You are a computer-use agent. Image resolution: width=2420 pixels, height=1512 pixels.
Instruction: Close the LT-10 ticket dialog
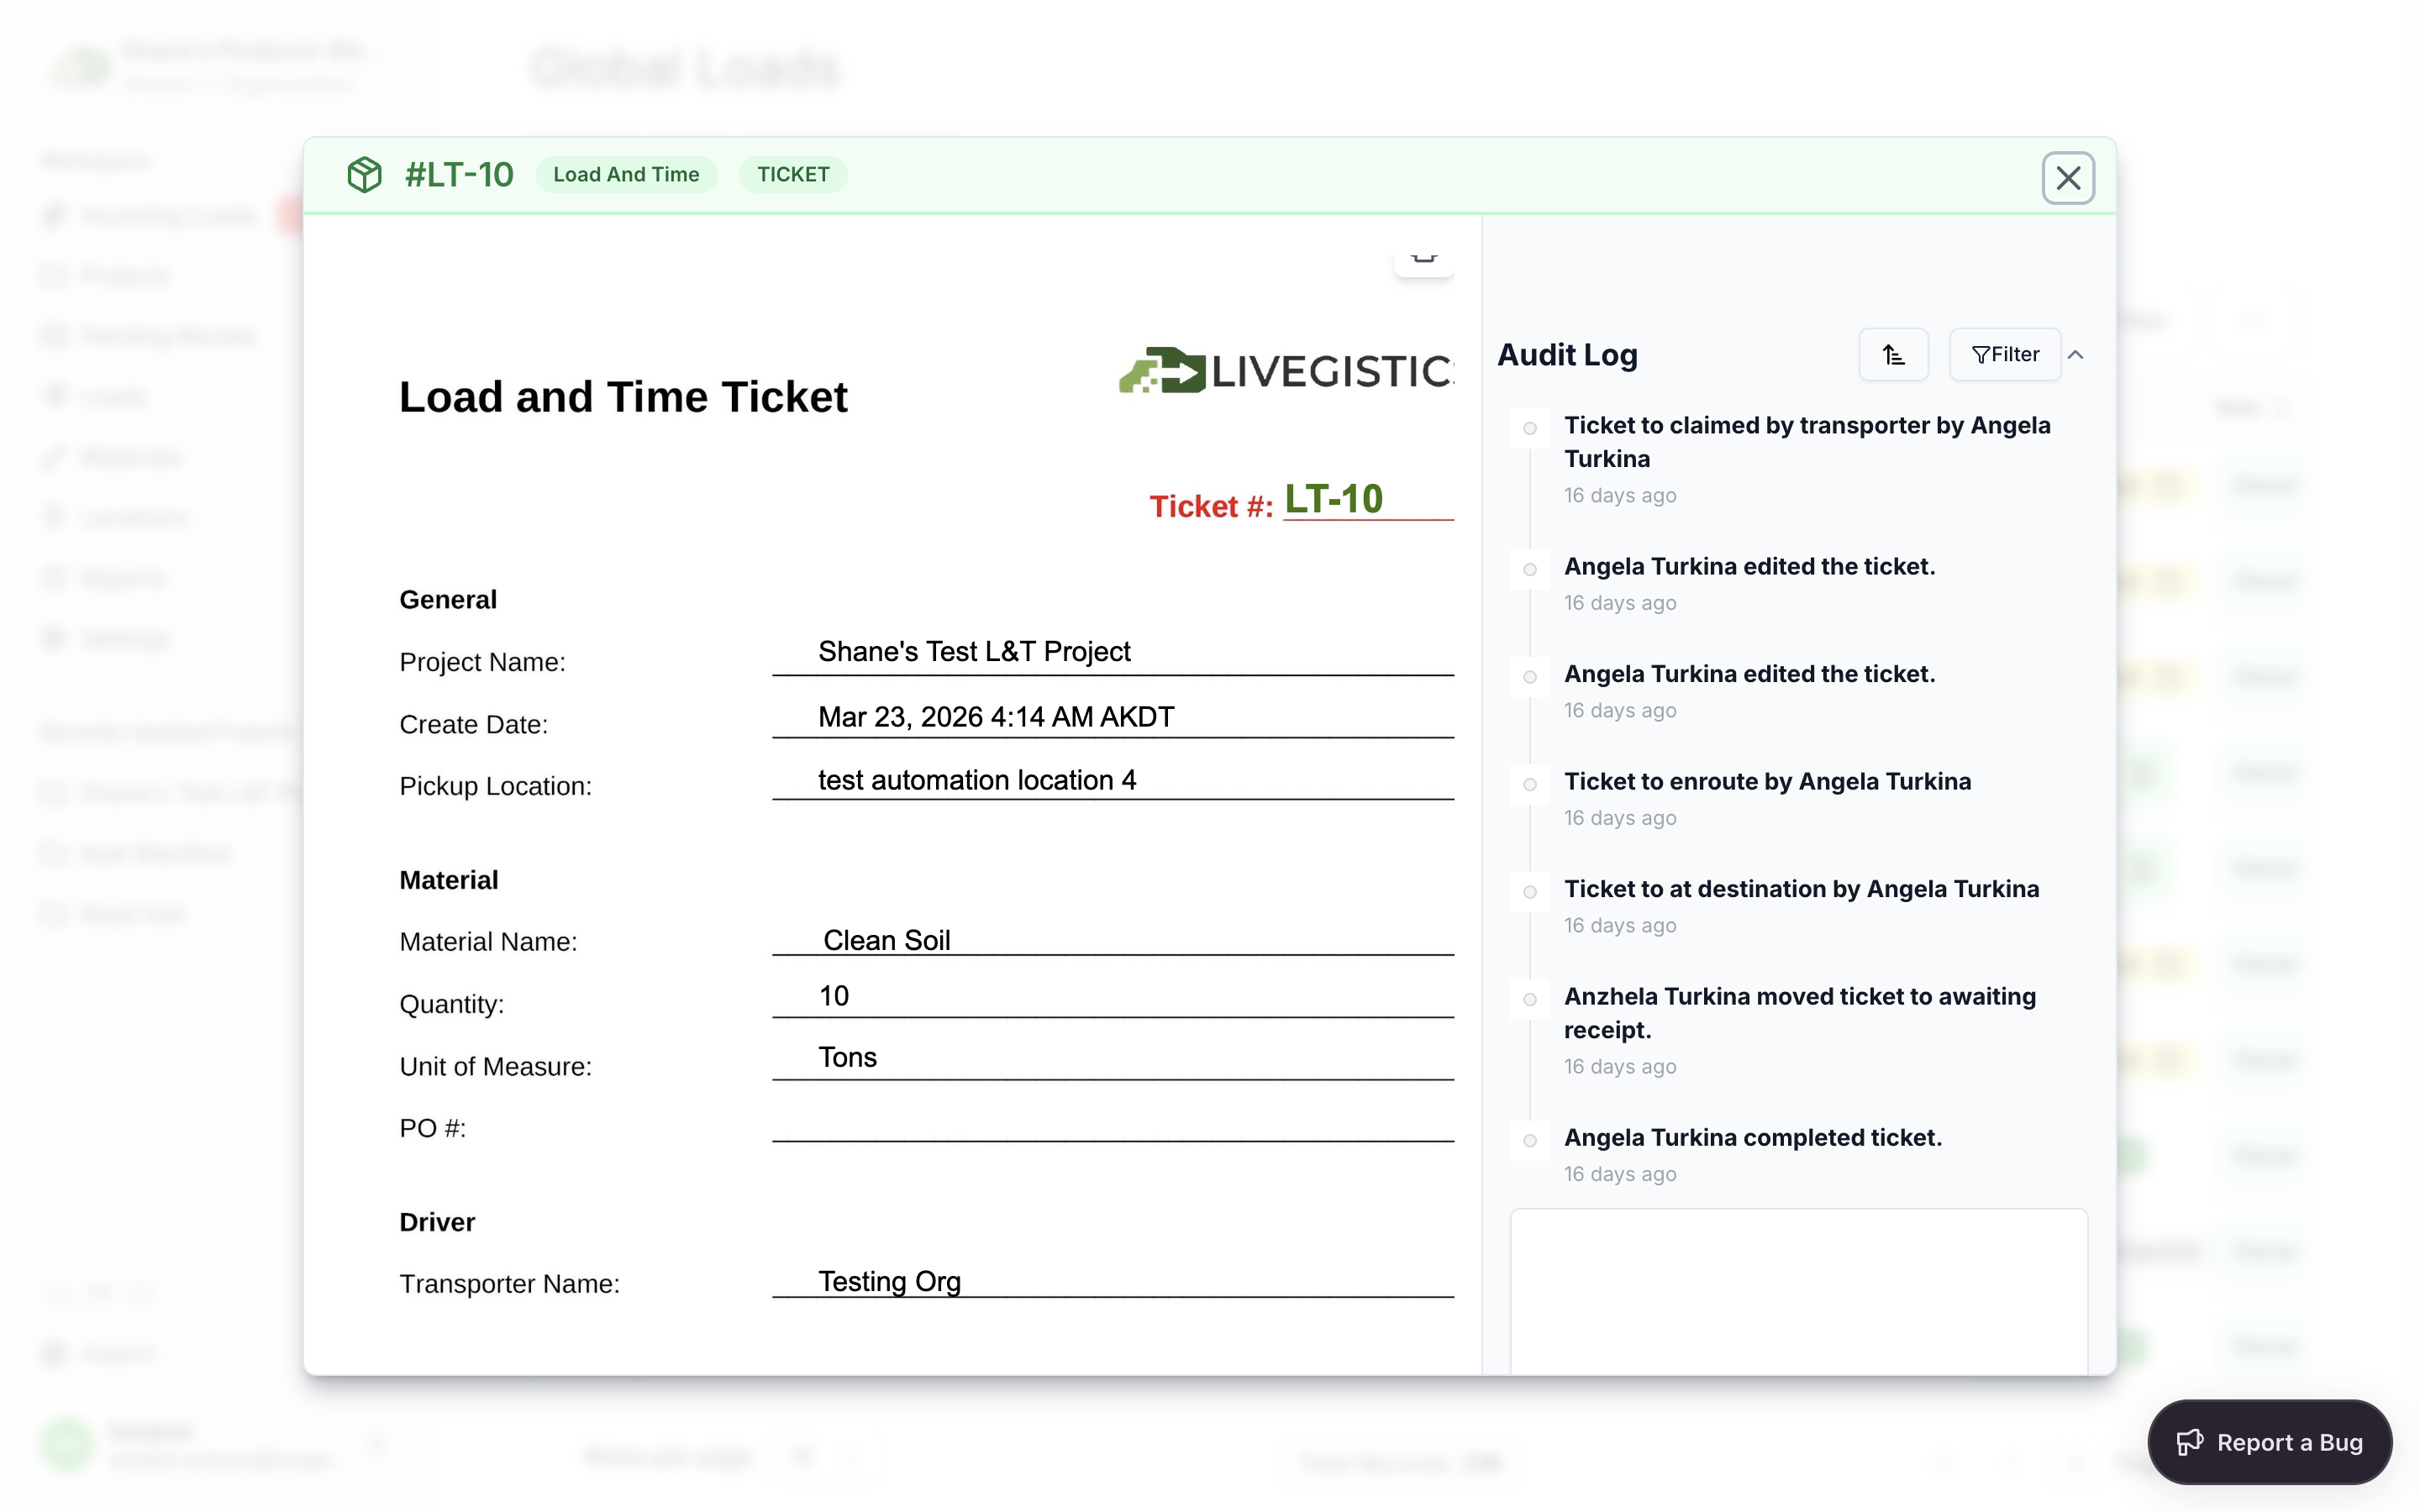(x=2067, y=178)
